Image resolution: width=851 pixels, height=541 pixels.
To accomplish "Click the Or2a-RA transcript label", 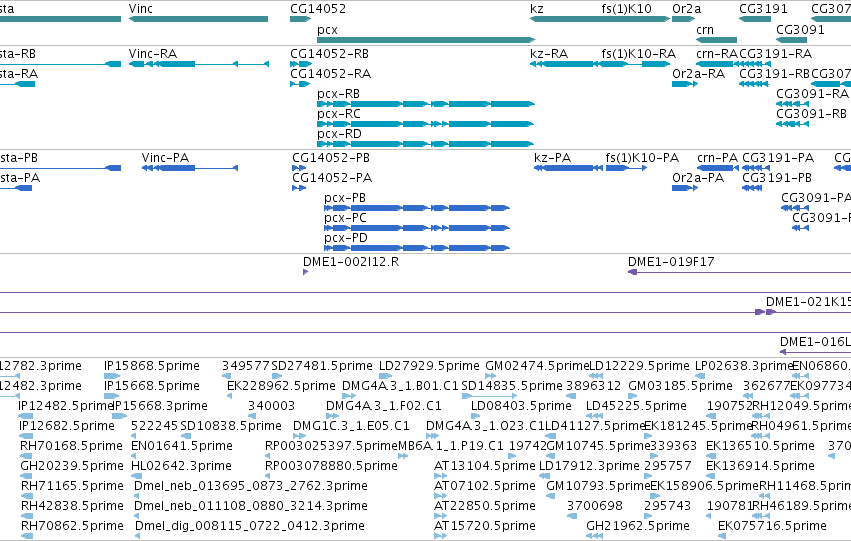I will 698,74.
